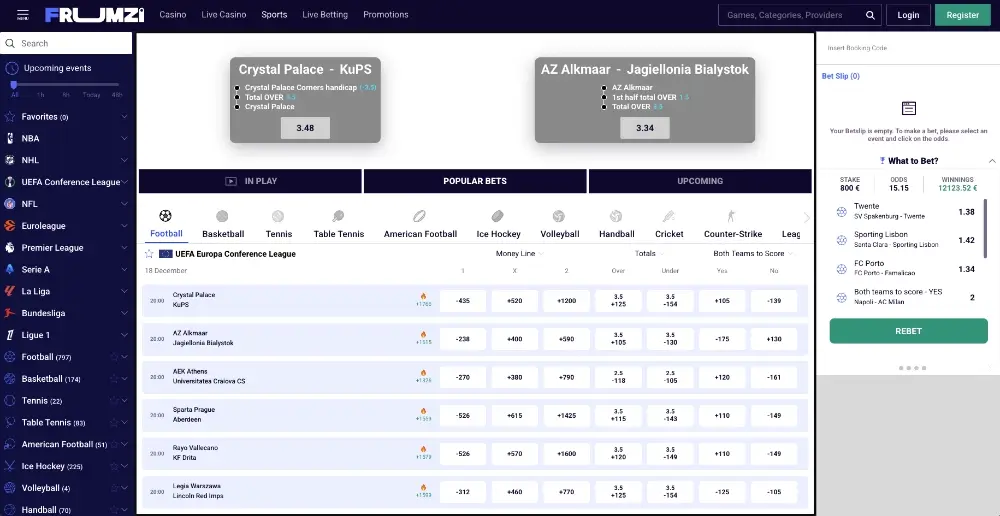
Task: Select the Ice Hockey sport icon
Action: coord(498,216)
